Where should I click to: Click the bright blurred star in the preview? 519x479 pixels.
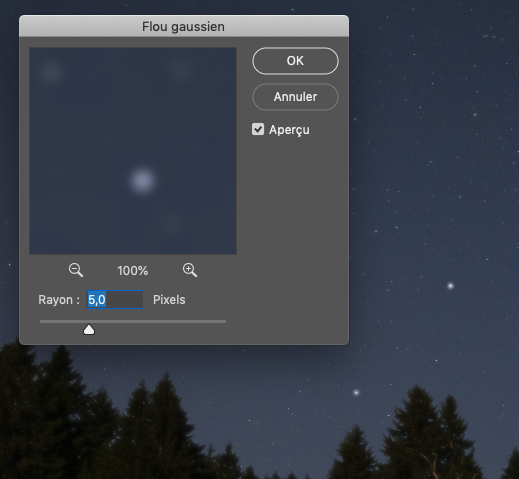coord(143,181)
